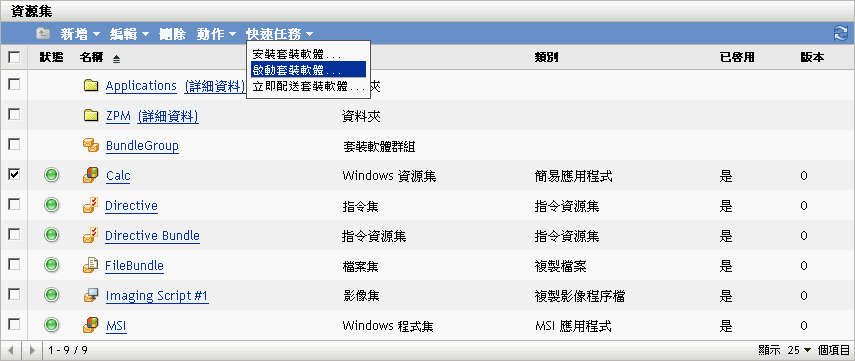This screenshot has height=361, width=855.
Task: Open the 新增 dropdown menu
Action: pyautogui.click(x=80, y=34)
